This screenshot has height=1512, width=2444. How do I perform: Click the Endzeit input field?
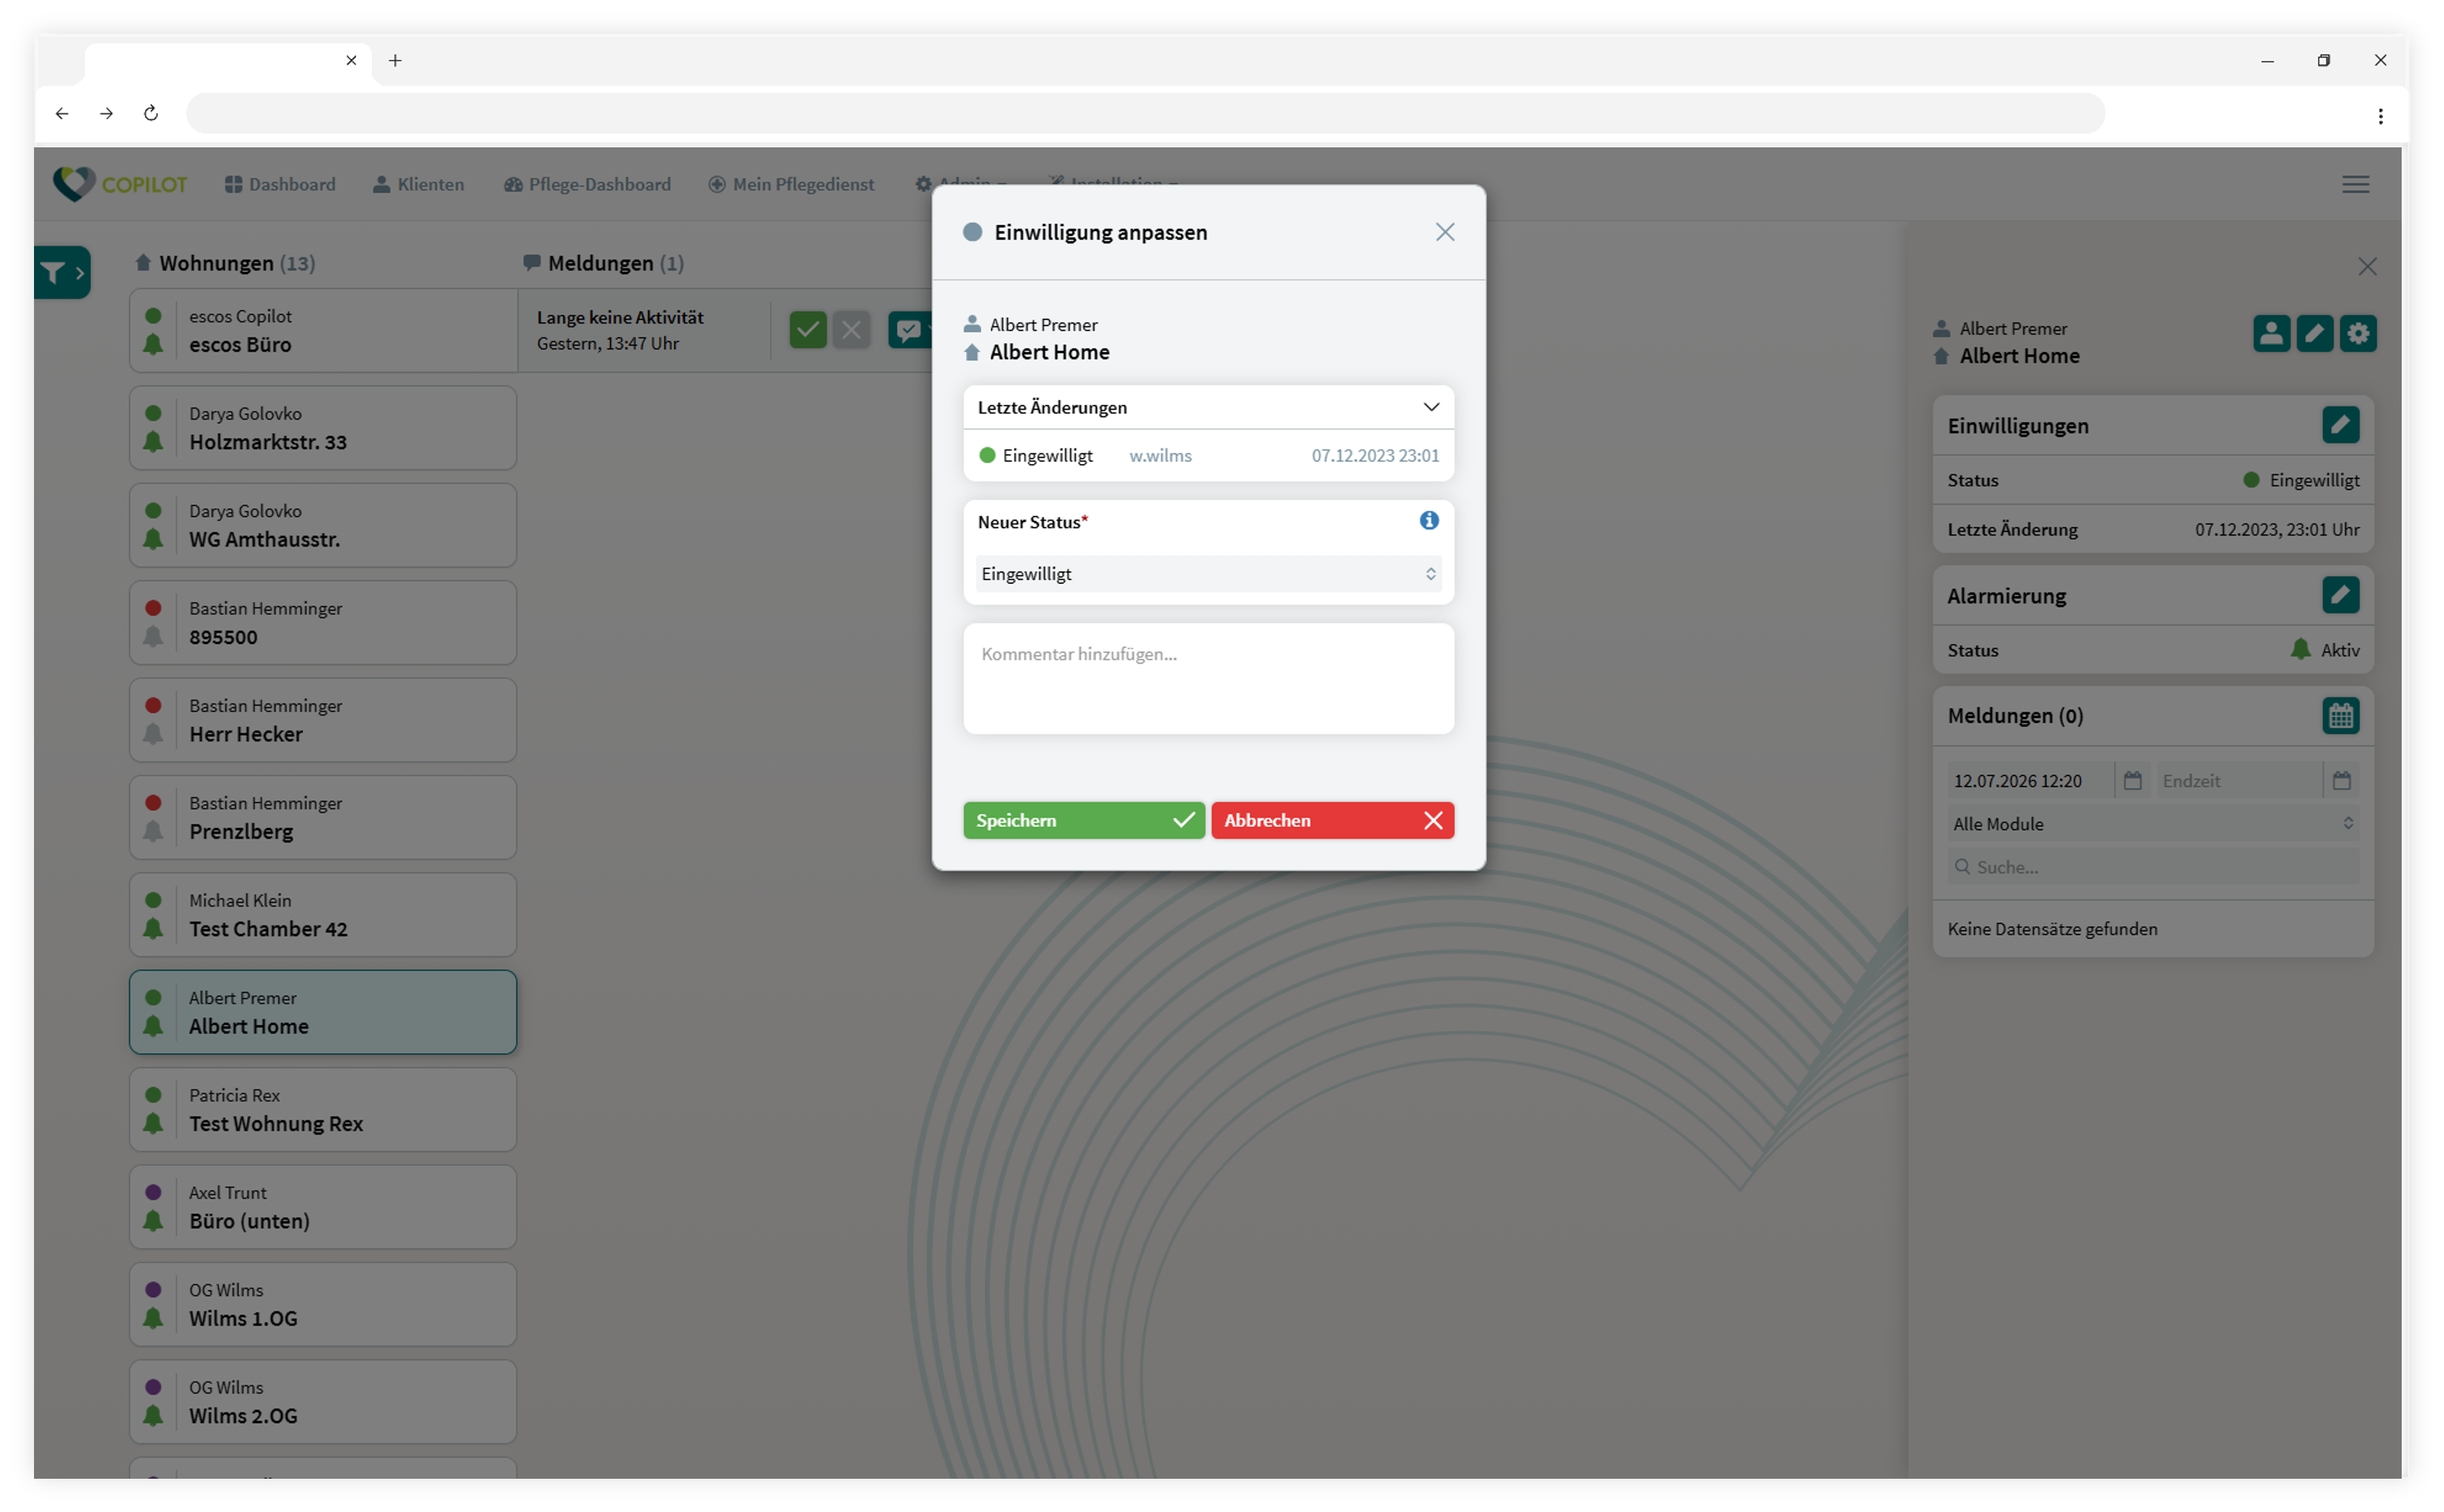2238,781
